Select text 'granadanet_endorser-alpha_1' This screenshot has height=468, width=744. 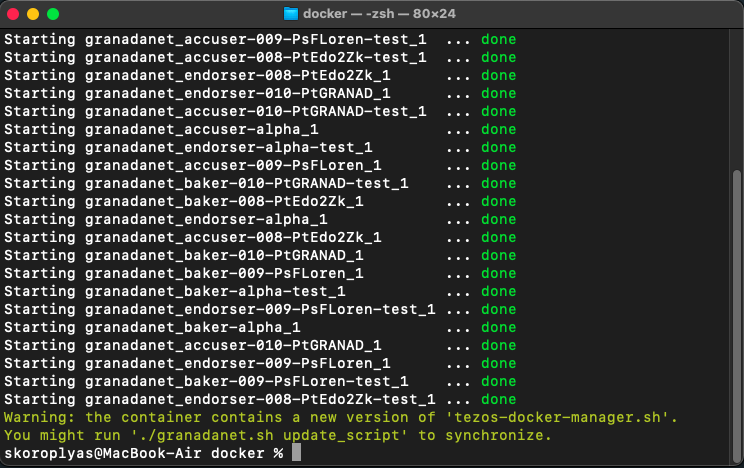click(206, 220)
